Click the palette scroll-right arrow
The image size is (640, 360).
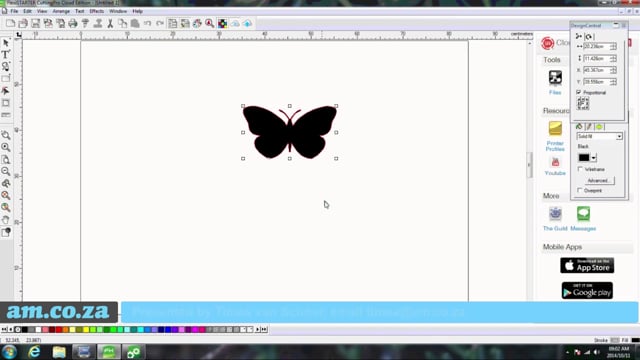point(258,329)
